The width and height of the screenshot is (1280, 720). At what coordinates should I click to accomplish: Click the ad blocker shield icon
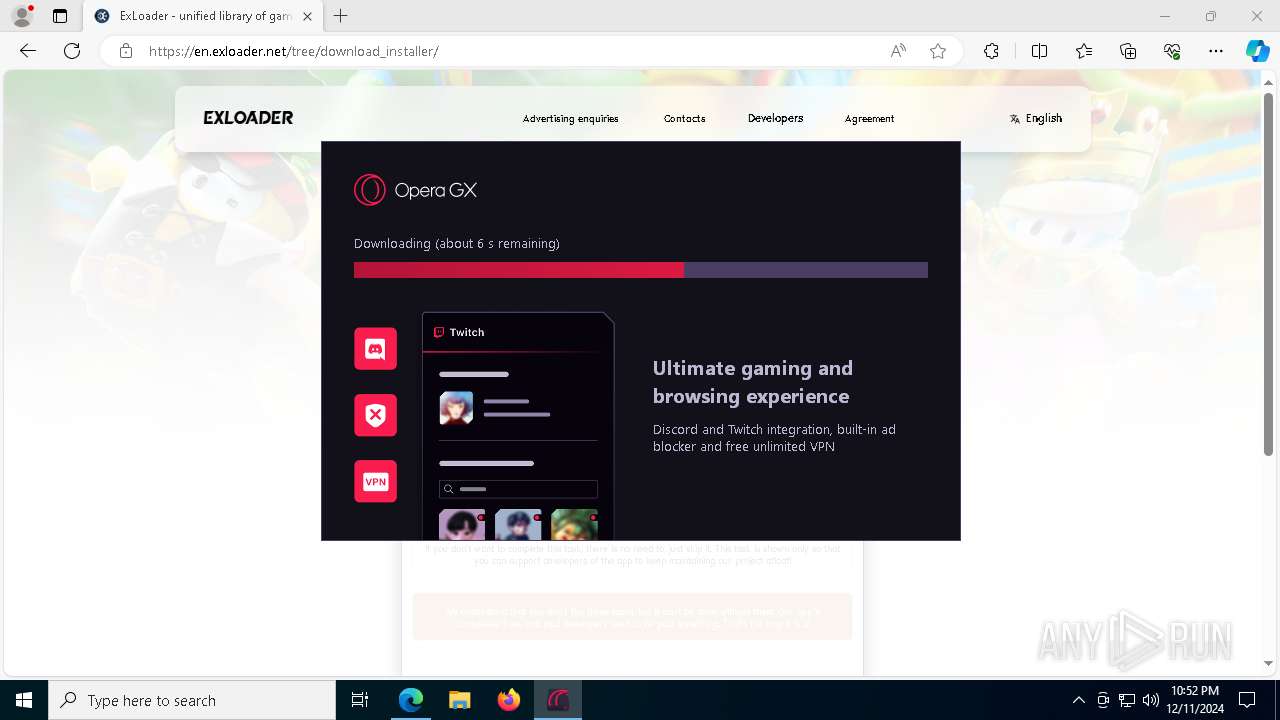376,415
